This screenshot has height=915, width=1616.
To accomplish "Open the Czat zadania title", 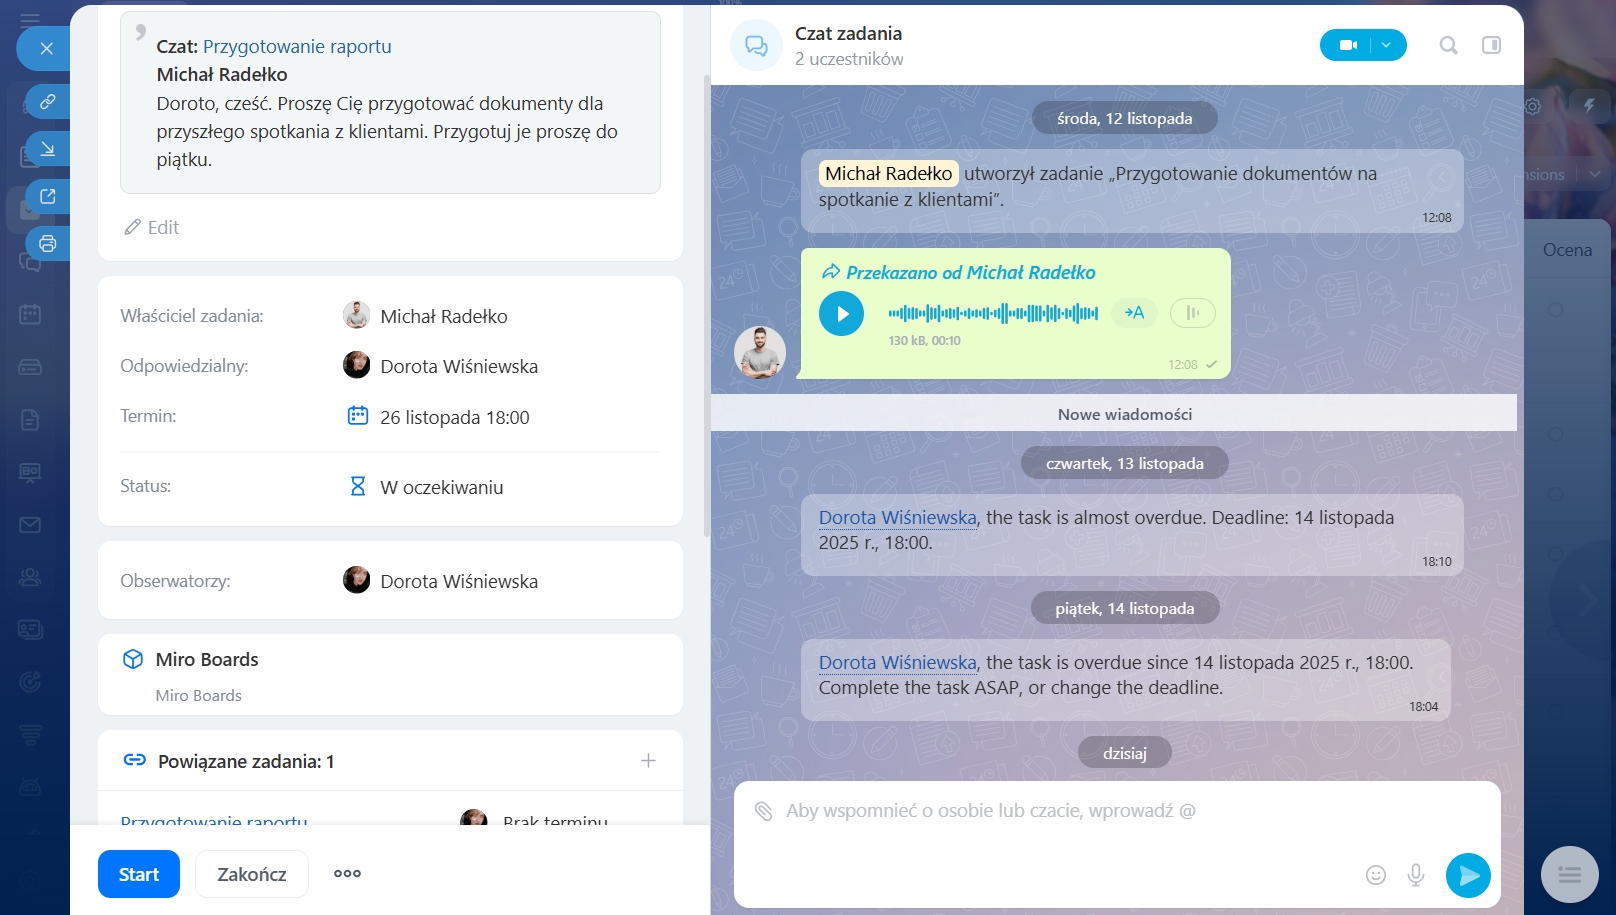I will coord(848,34).
